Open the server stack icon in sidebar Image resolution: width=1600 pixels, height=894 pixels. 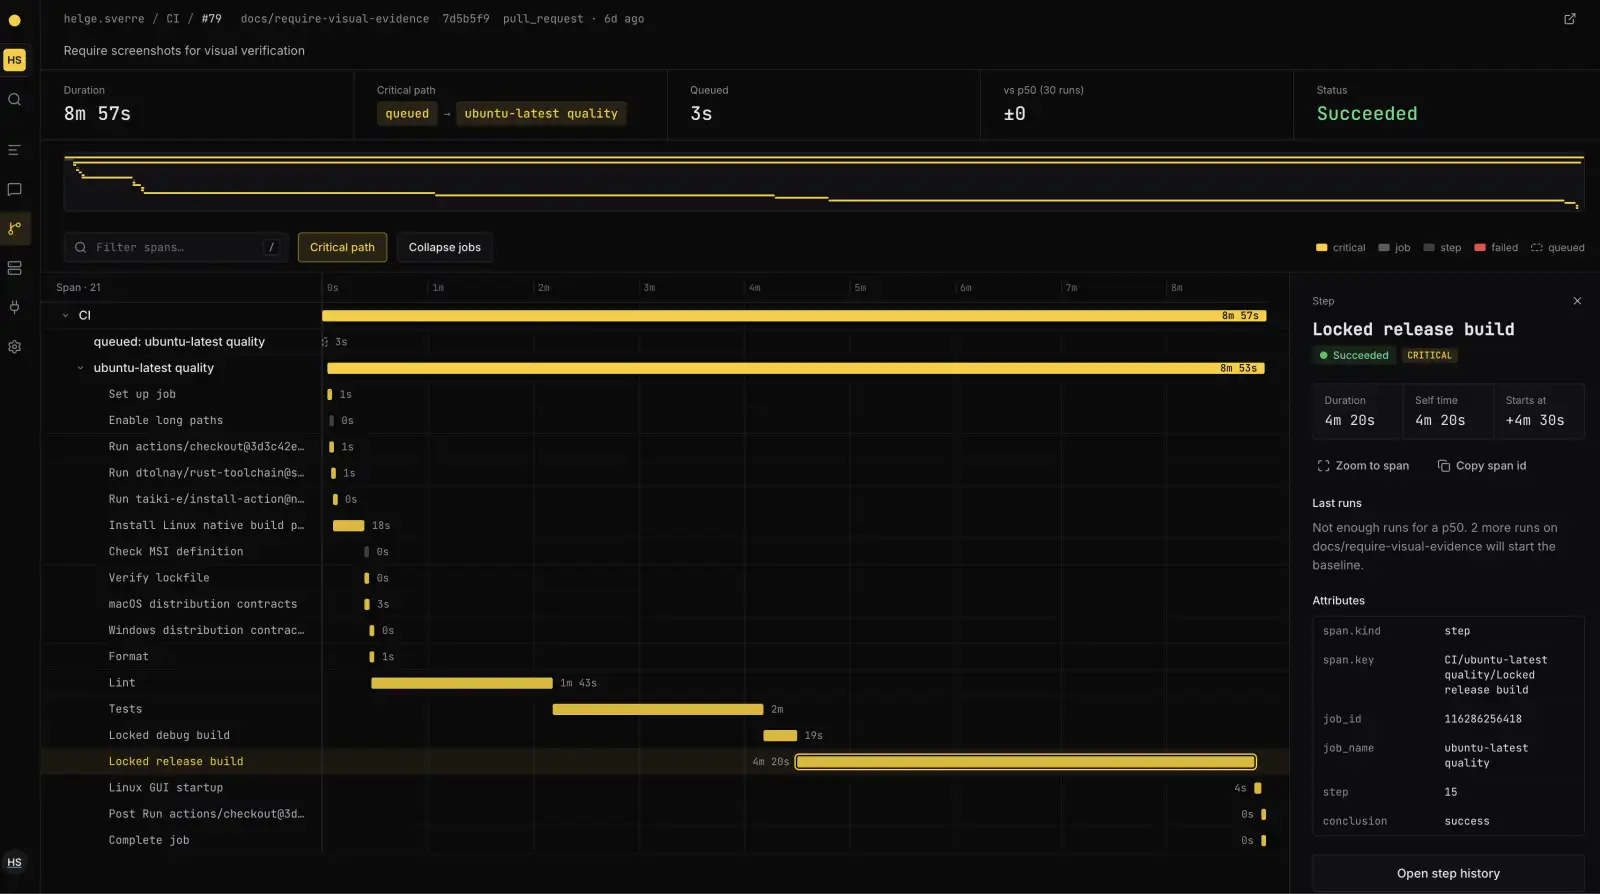click(x=14, y=268)
